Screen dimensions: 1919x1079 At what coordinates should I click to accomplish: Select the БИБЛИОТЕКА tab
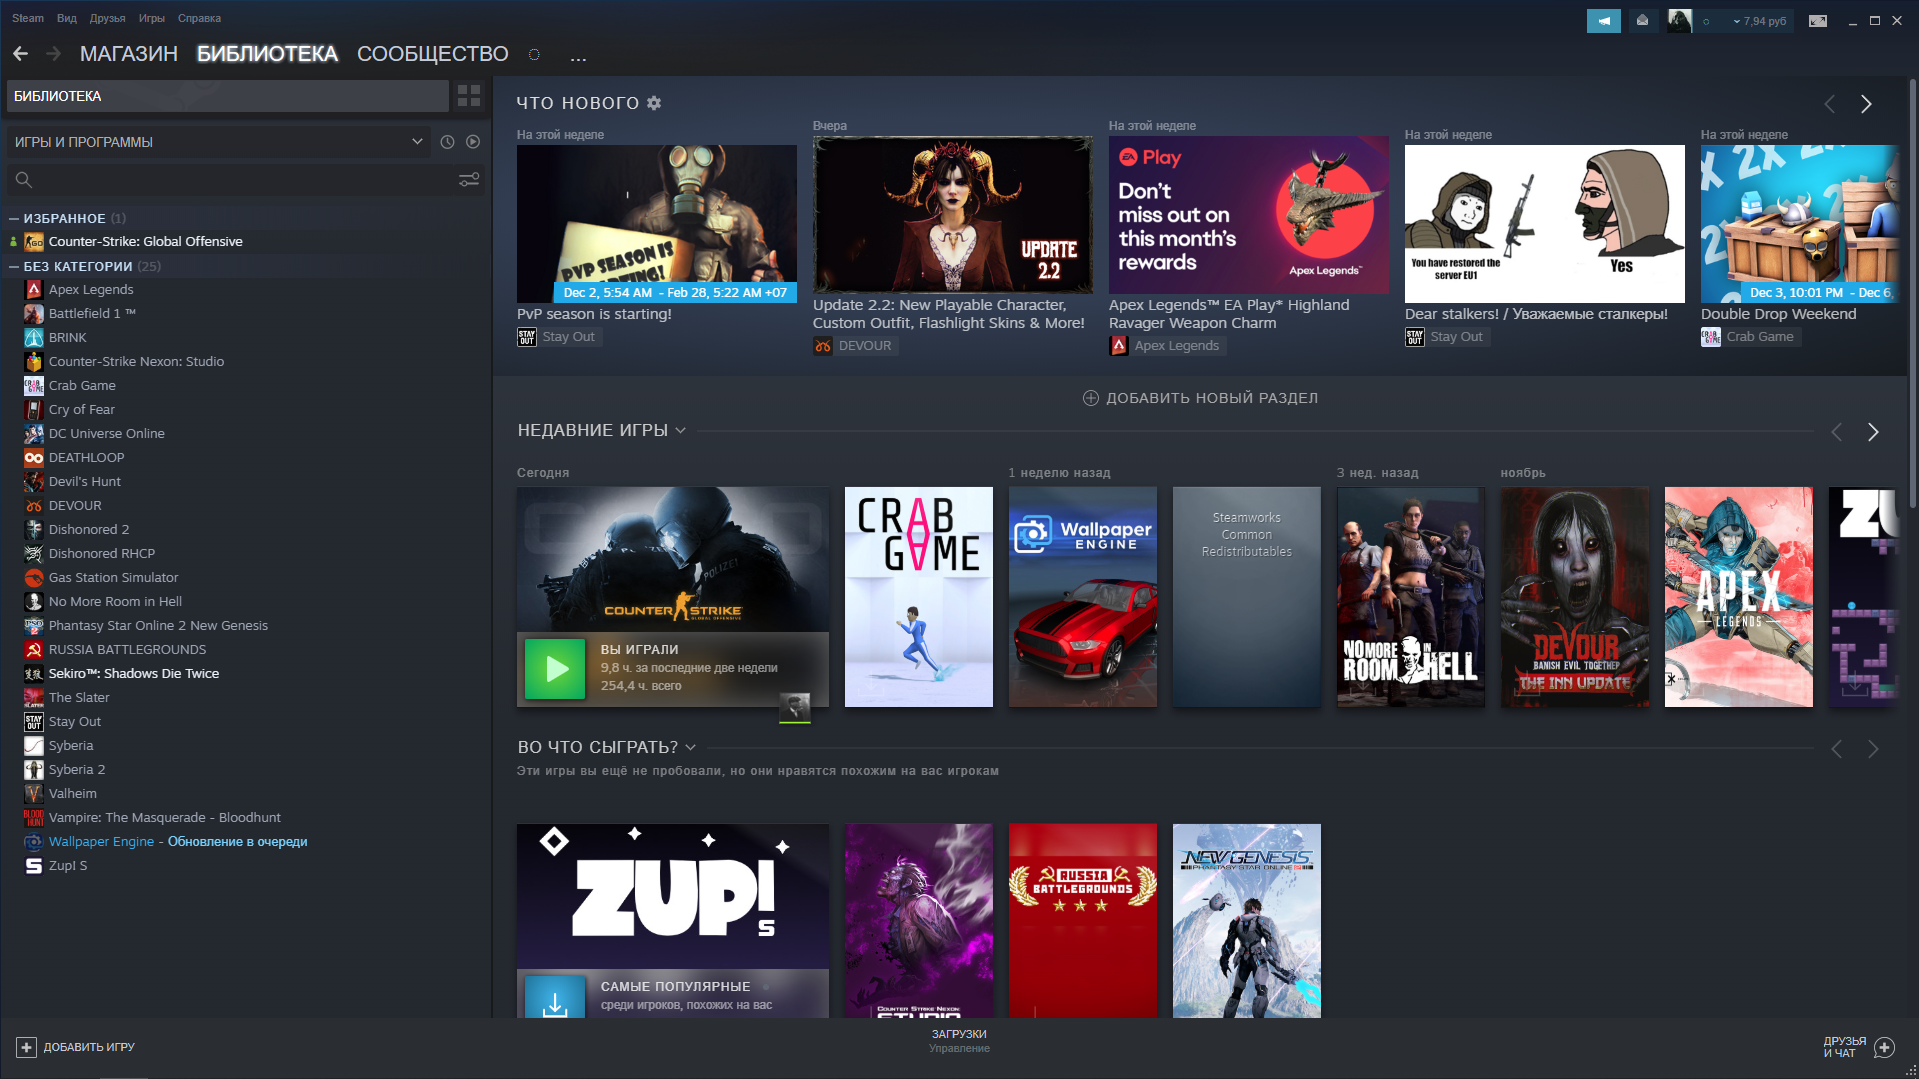(x=267, y=54)
